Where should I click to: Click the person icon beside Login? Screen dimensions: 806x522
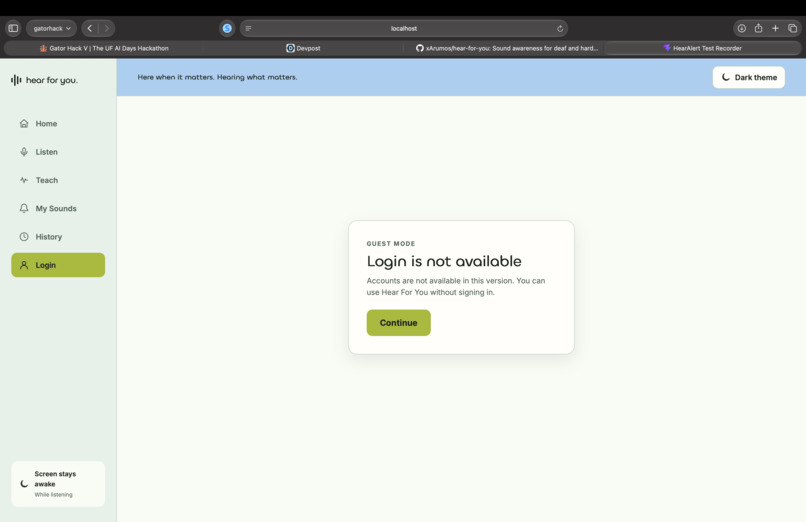(x=24, y=265)
